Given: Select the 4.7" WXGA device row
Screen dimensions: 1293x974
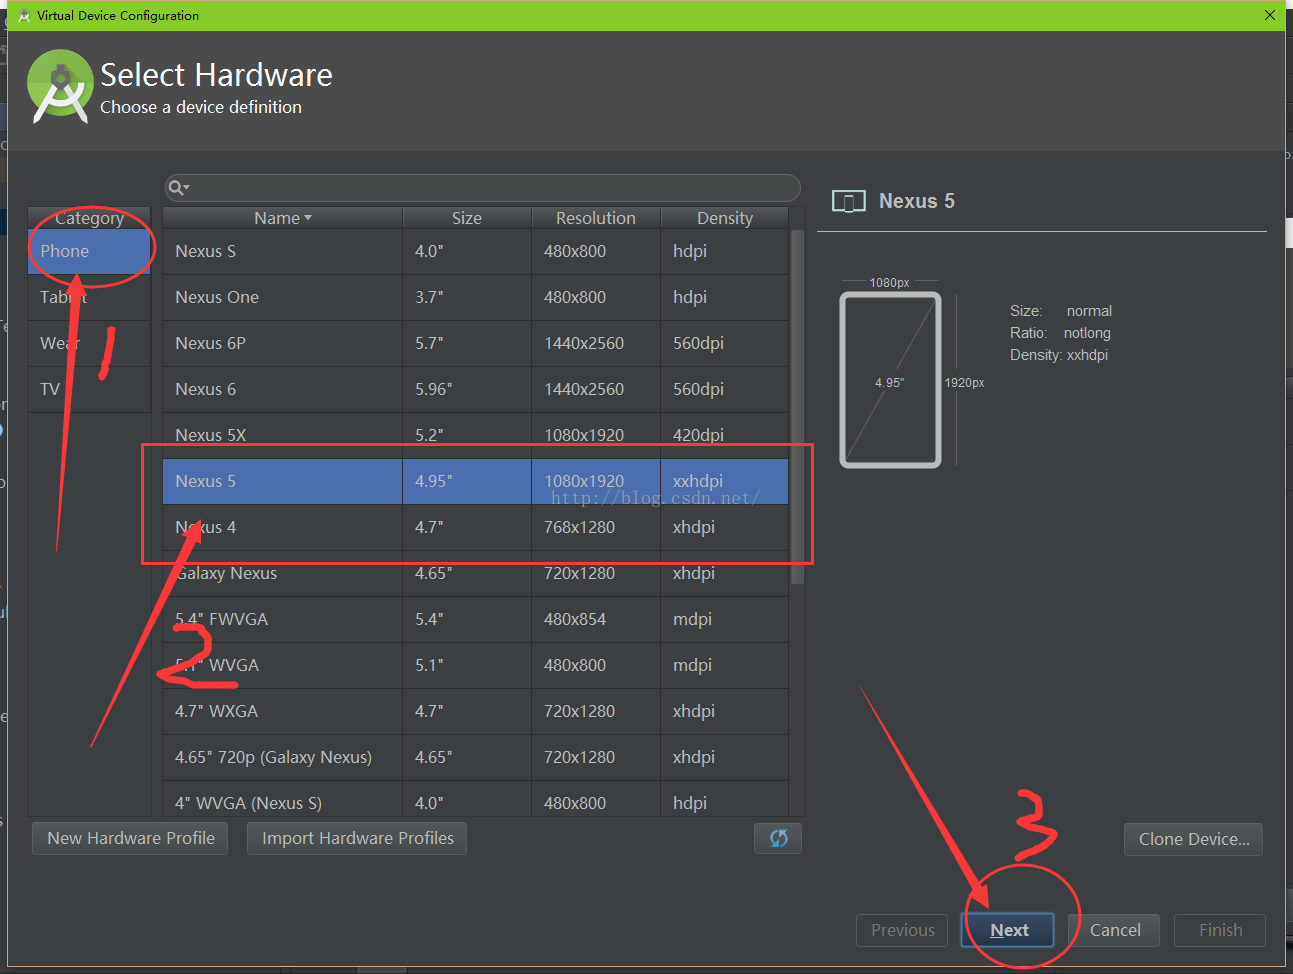Looking at the screenshot, I should 476,711.
